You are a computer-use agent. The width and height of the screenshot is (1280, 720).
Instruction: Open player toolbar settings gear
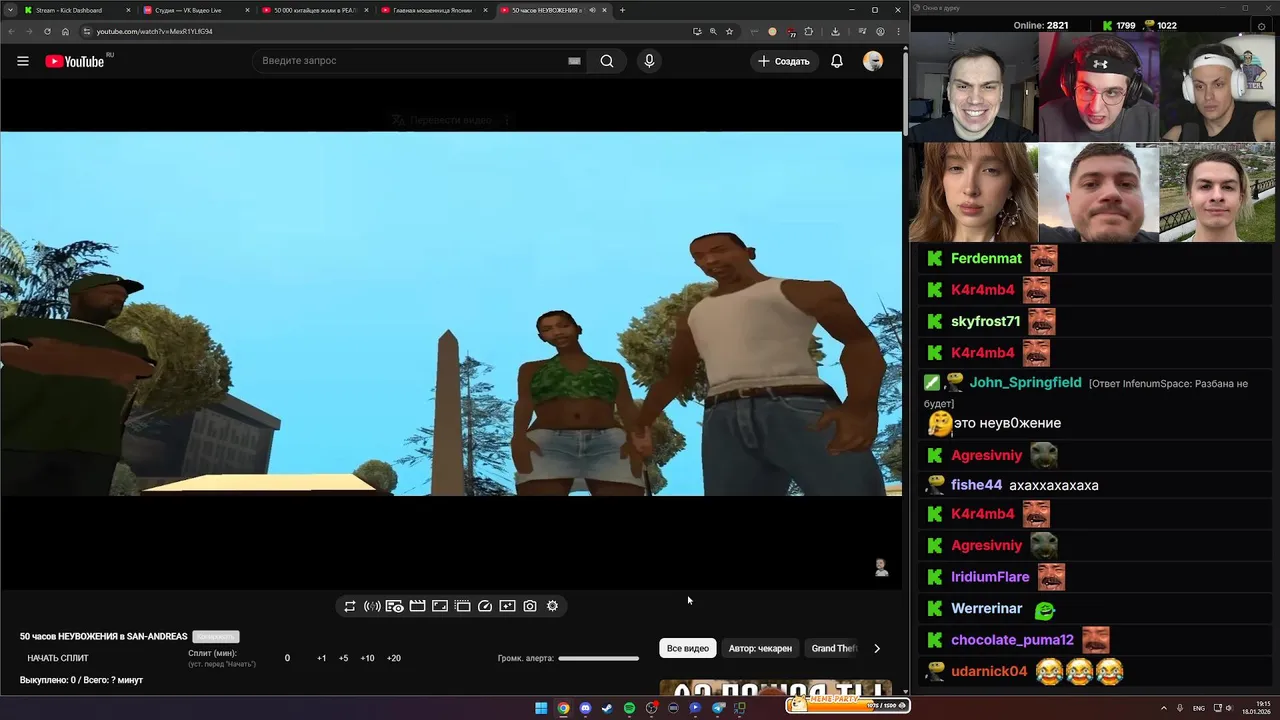552,606
